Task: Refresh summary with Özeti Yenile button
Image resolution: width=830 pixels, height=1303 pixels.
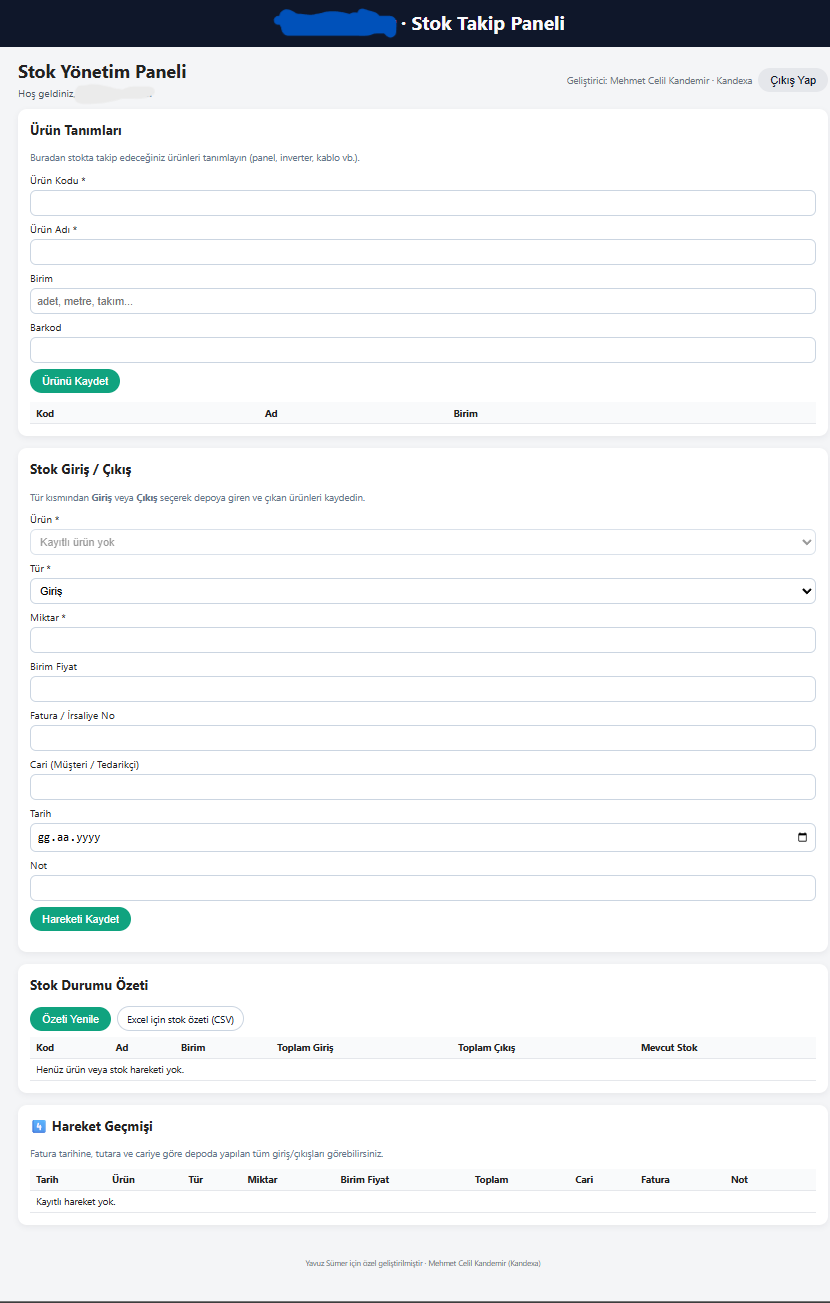Action: [x=70, y=1019]
